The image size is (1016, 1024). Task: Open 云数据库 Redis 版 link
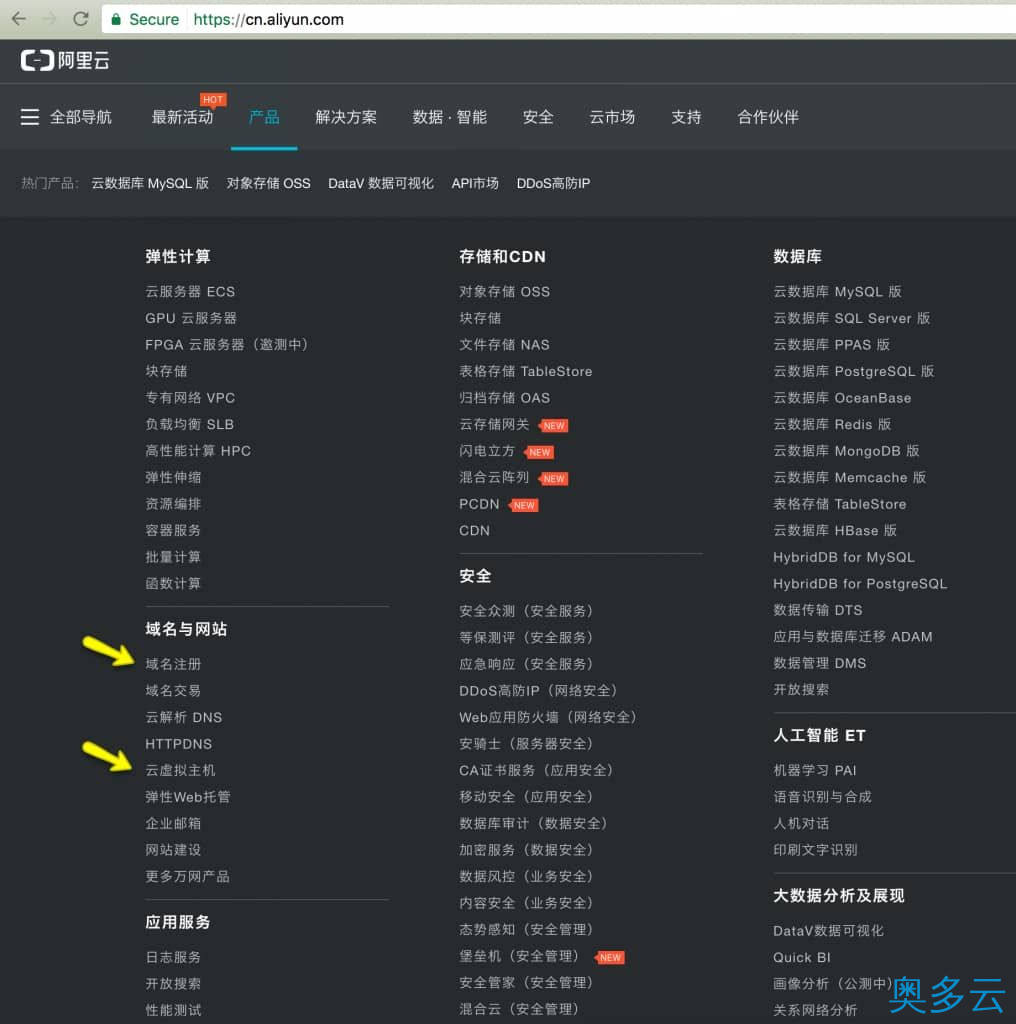coord(832,424)
